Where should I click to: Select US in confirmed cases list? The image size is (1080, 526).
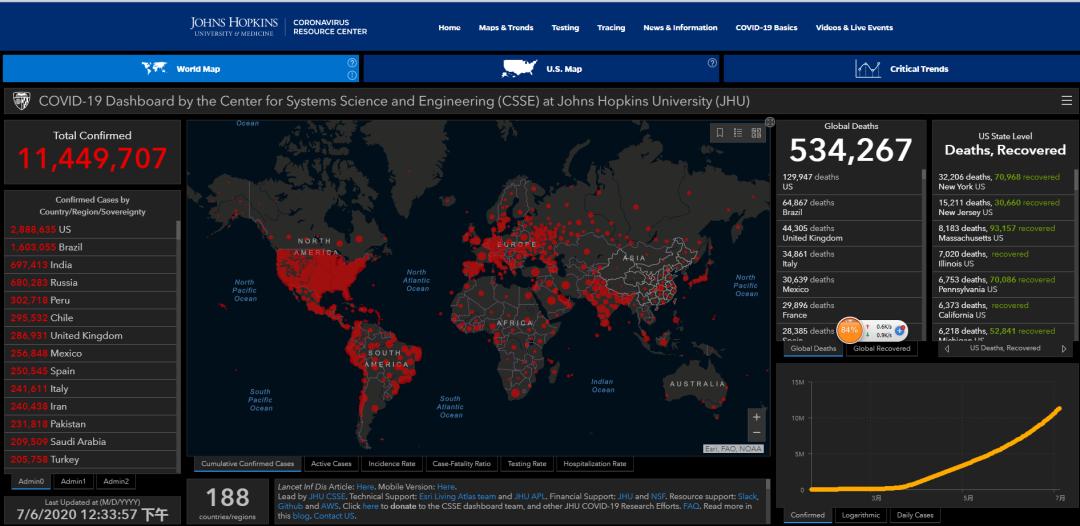[90, 229]
